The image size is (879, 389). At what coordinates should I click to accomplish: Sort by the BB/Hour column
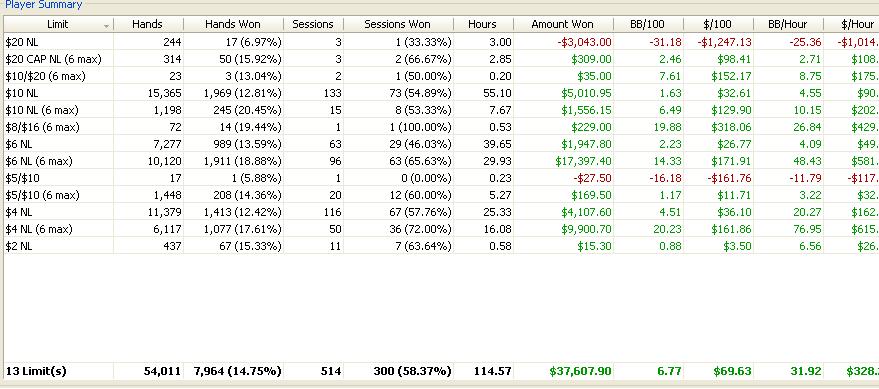[x=788, y=24]
